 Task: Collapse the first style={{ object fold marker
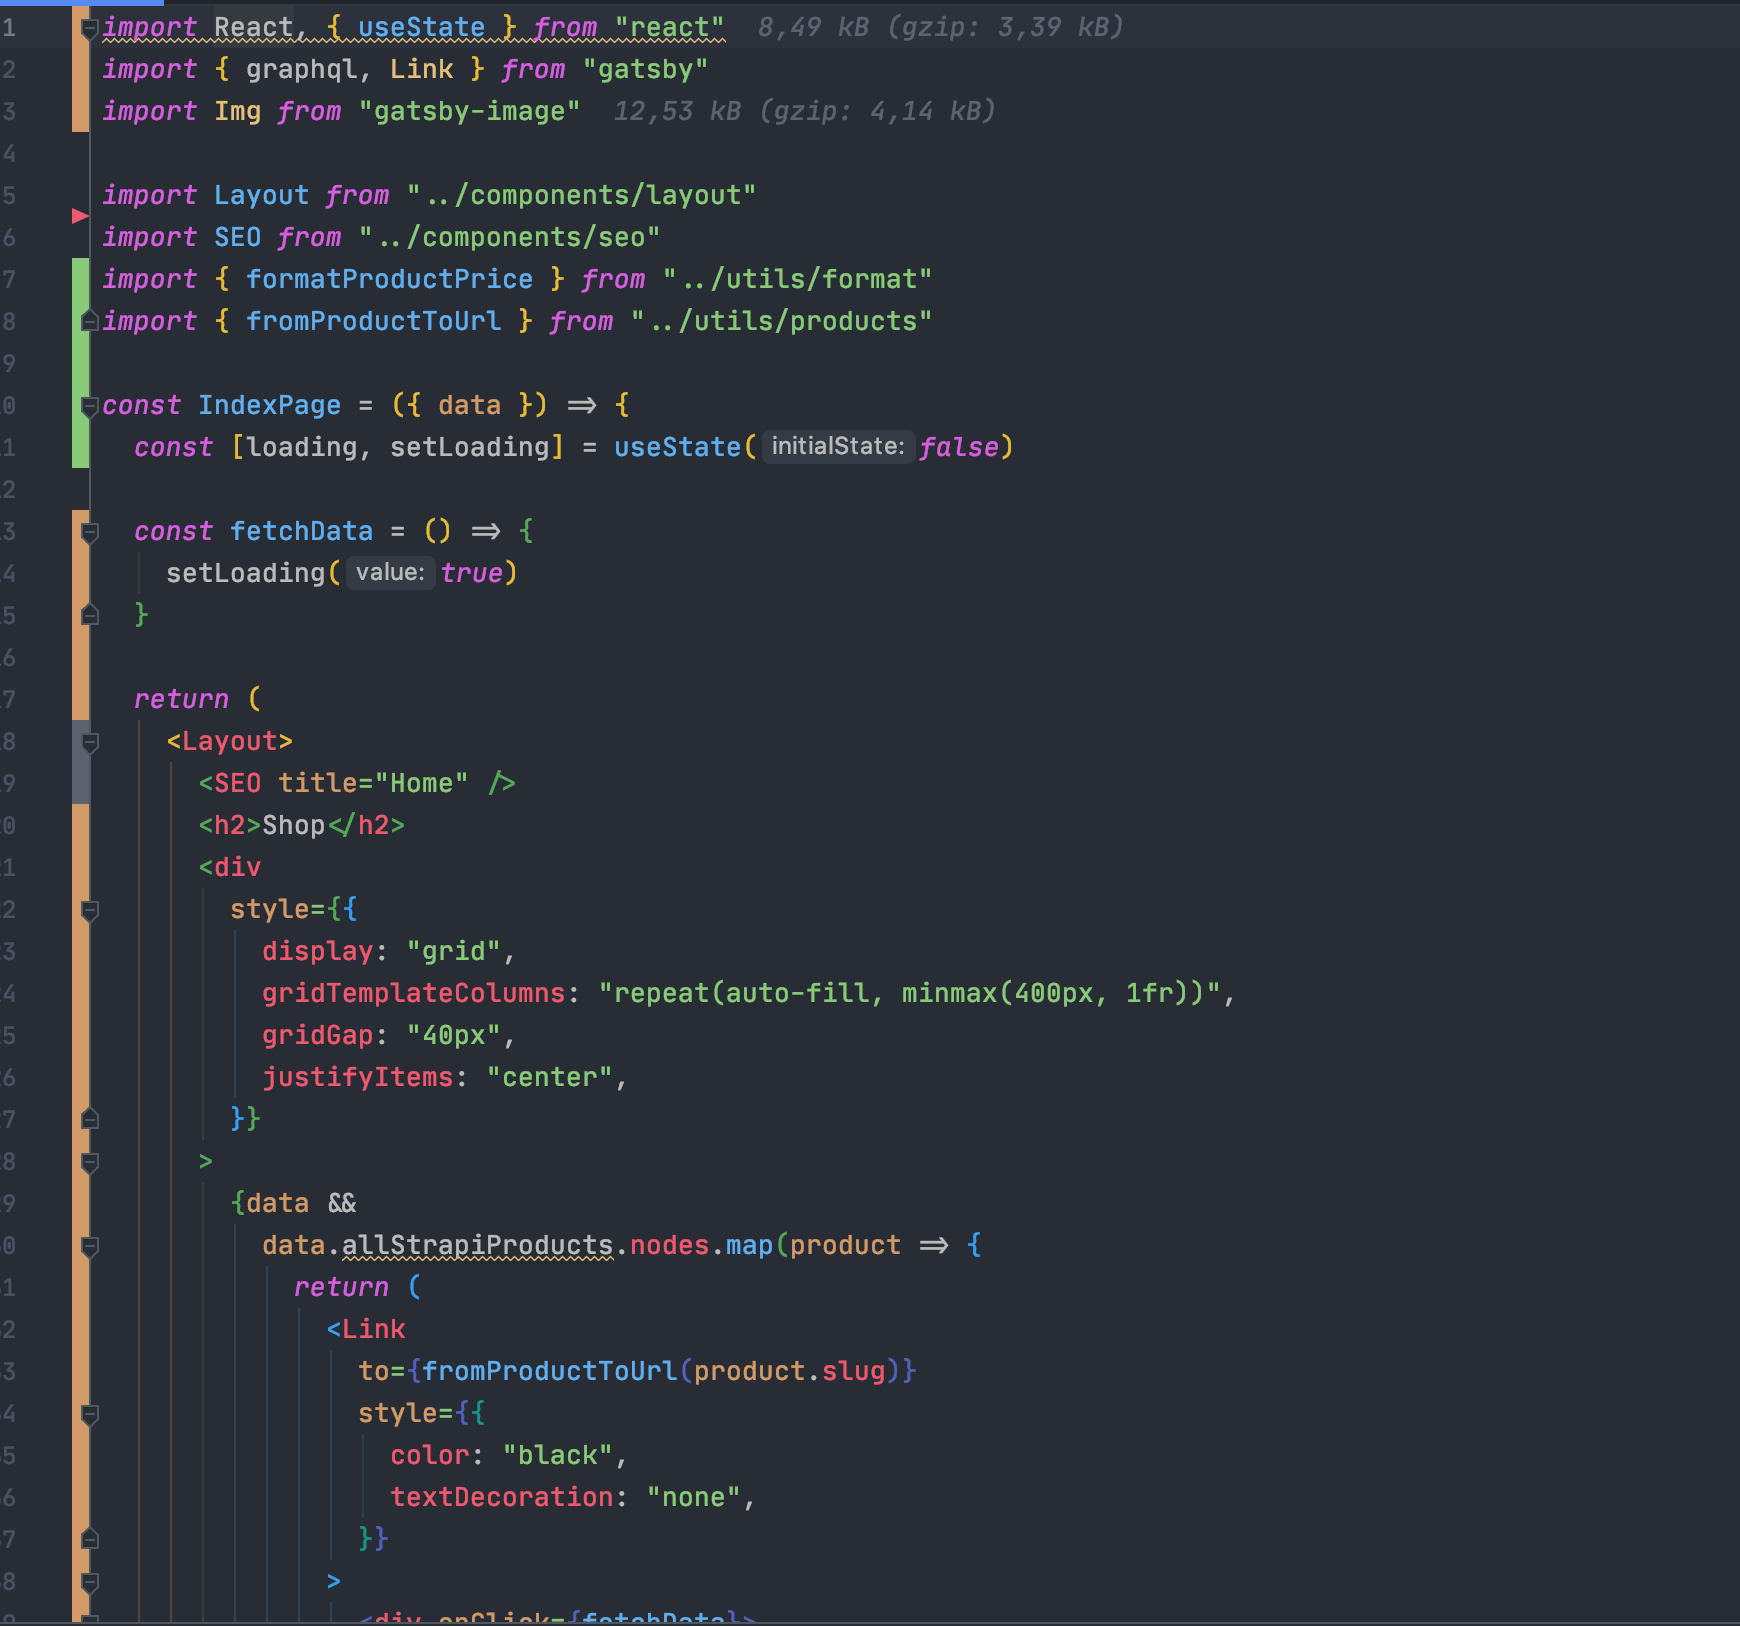pos(89,909)
